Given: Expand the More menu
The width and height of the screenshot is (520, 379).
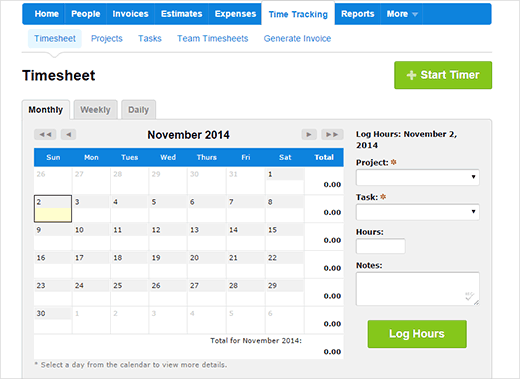Looking at the screenshot, I should 402,14.
